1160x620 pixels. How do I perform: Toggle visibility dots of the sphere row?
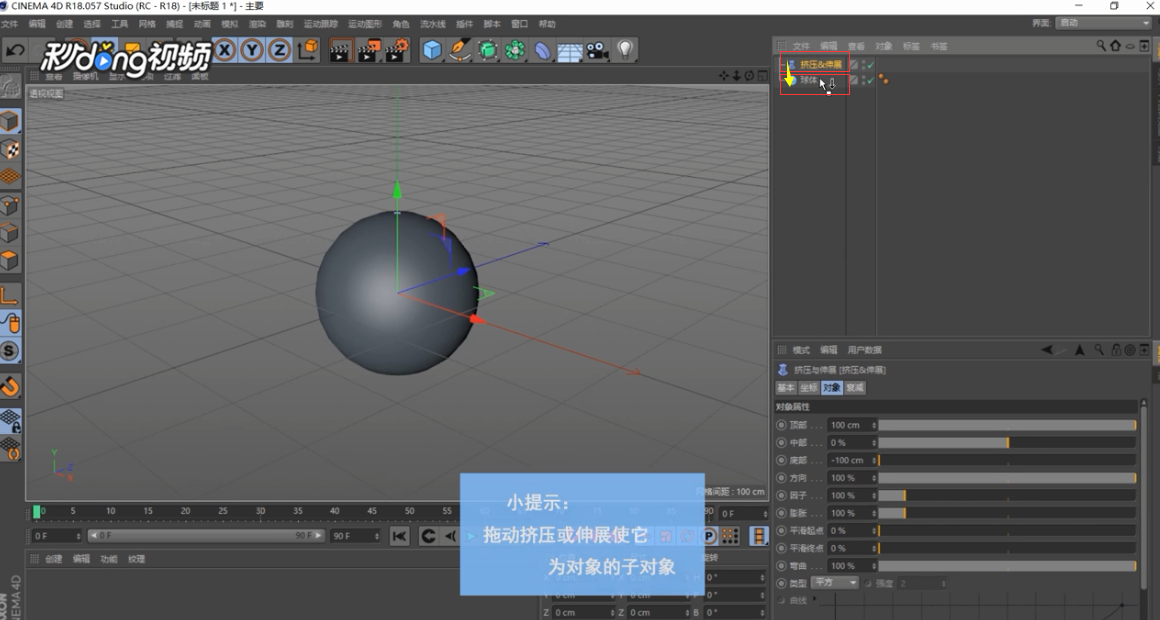coord(863,81)
